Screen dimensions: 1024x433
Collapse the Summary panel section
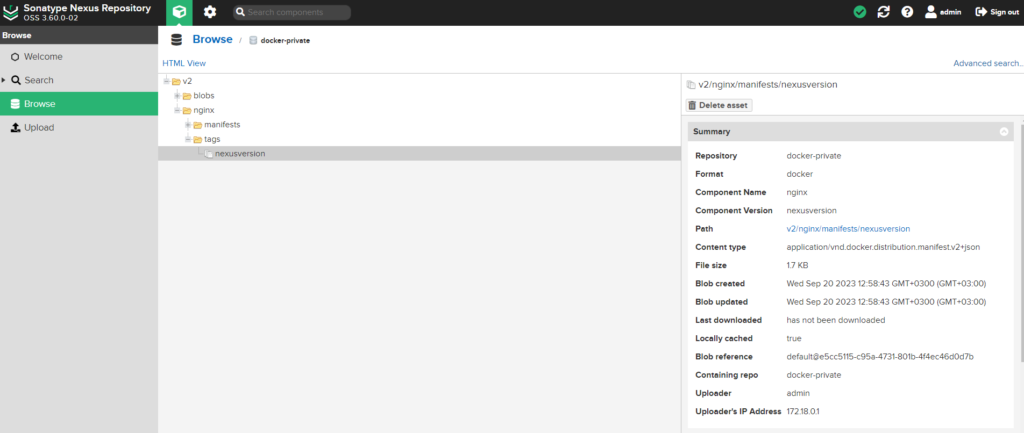pos(1003,132)
